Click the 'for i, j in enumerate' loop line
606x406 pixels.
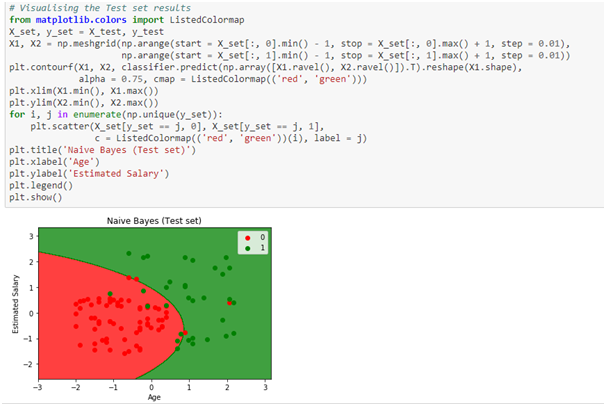click(116, 115)
